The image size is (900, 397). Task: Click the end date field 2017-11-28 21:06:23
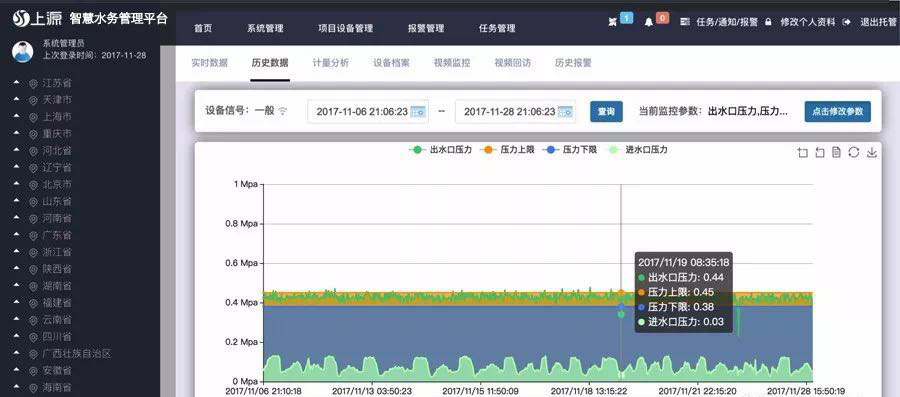(515, 111)
